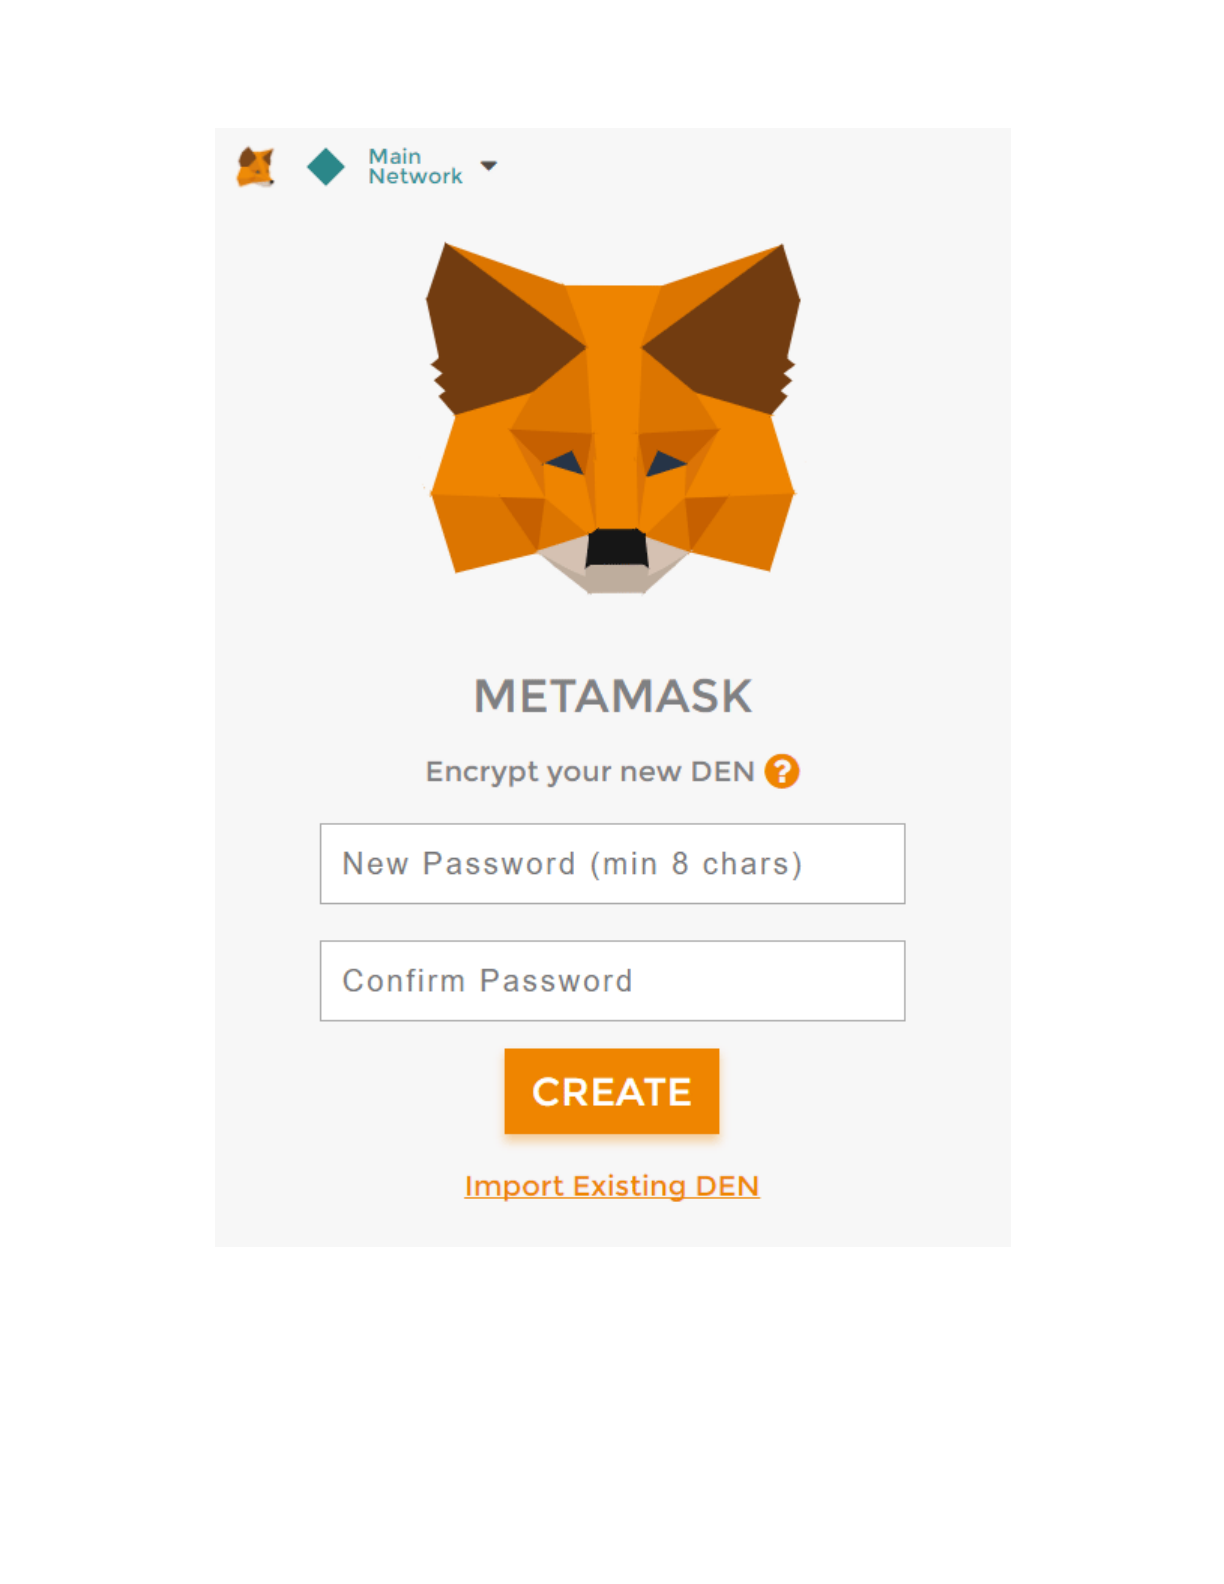
Task: Click the word 'Main' in the header
Action: (x=395, y=156)
